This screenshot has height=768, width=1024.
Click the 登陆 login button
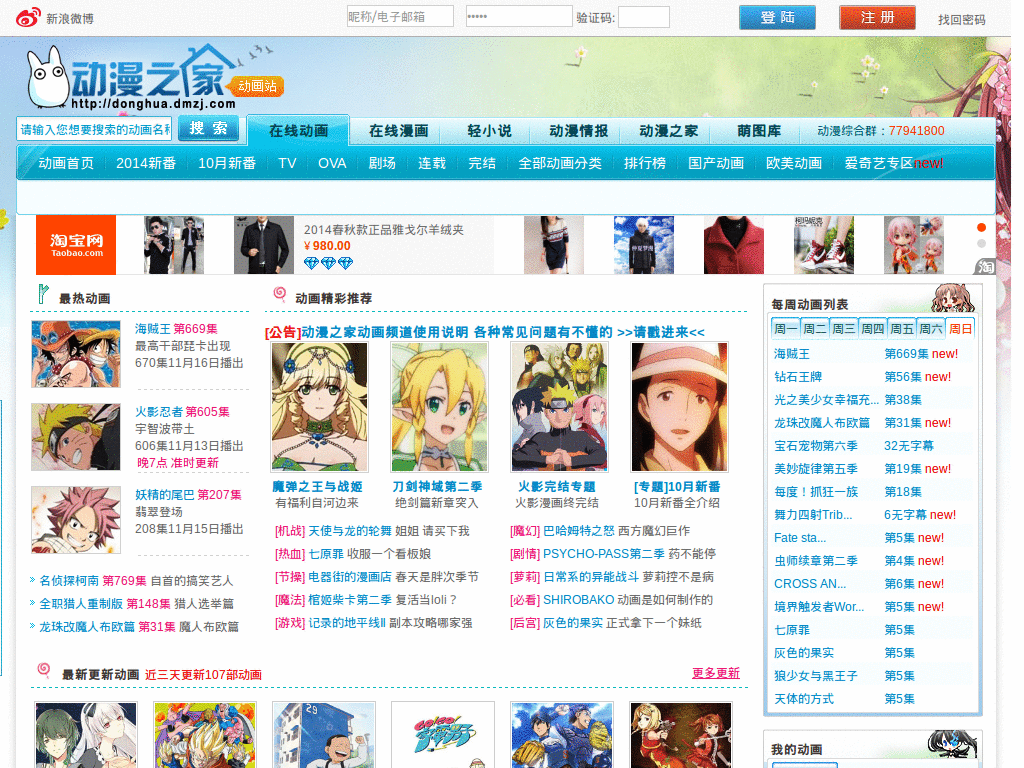[x=777, y=18]
